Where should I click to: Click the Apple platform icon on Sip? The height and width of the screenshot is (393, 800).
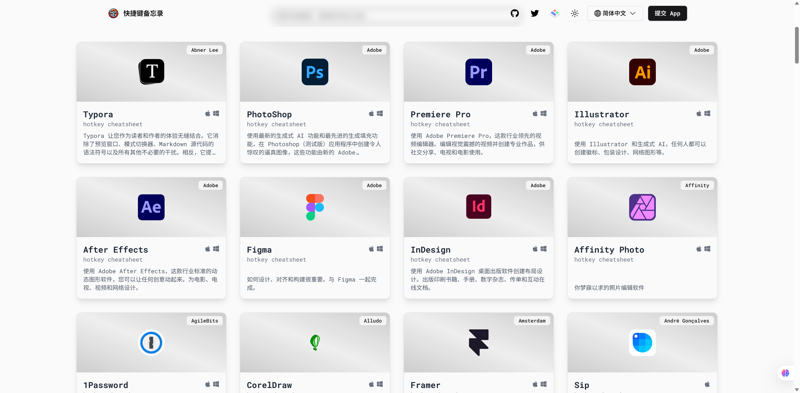pos(707,384)
